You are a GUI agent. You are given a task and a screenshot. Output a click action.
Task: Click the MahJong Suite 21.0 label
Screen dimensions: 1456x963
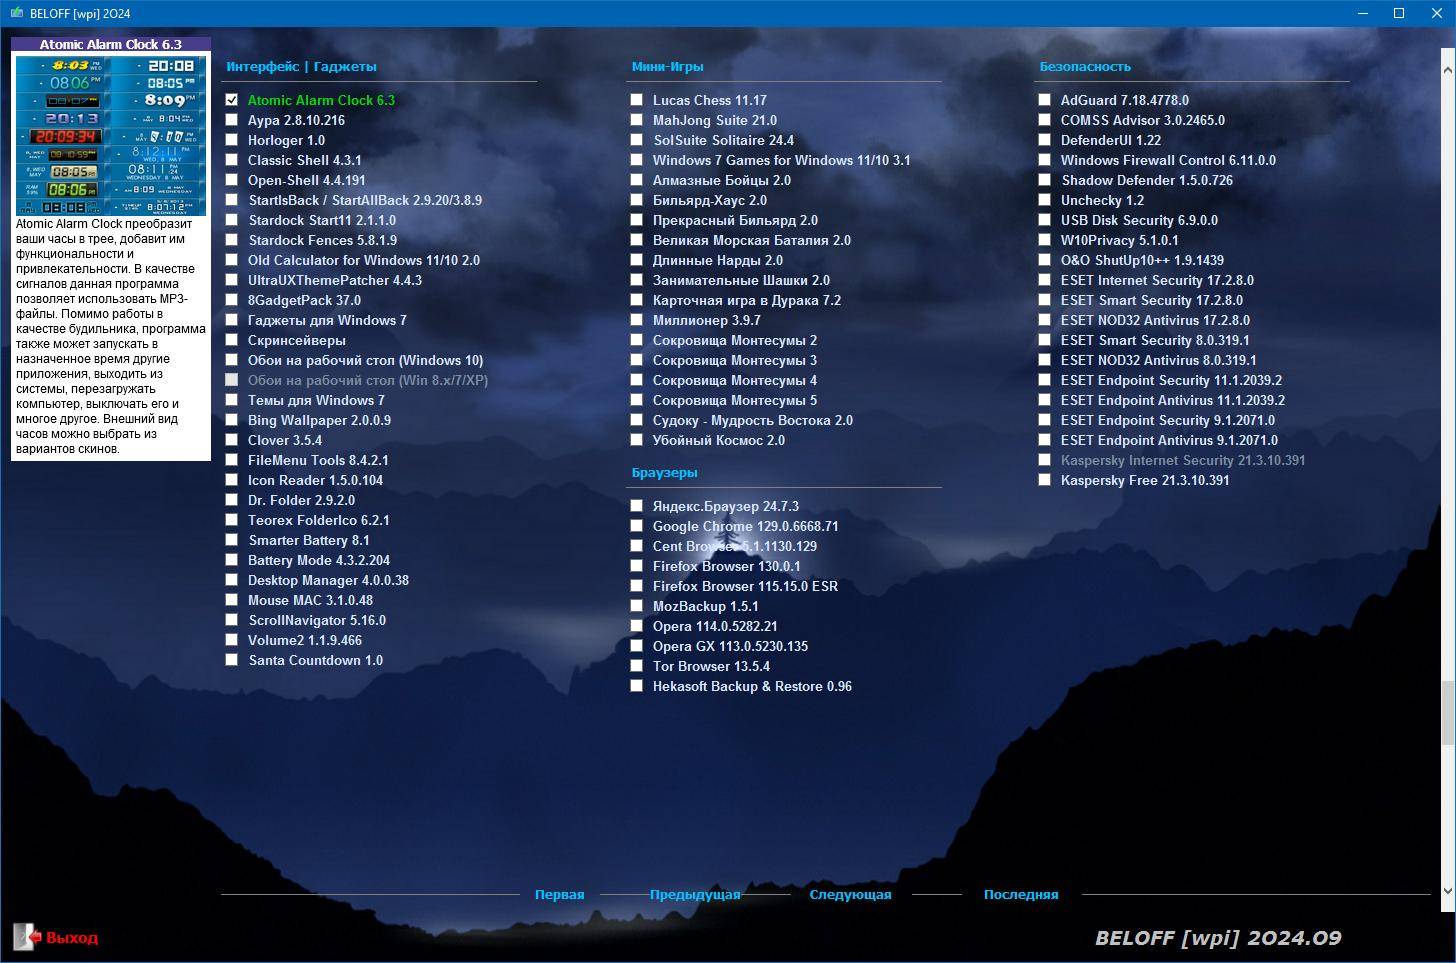pyautogui.click(x=715, y=120)
